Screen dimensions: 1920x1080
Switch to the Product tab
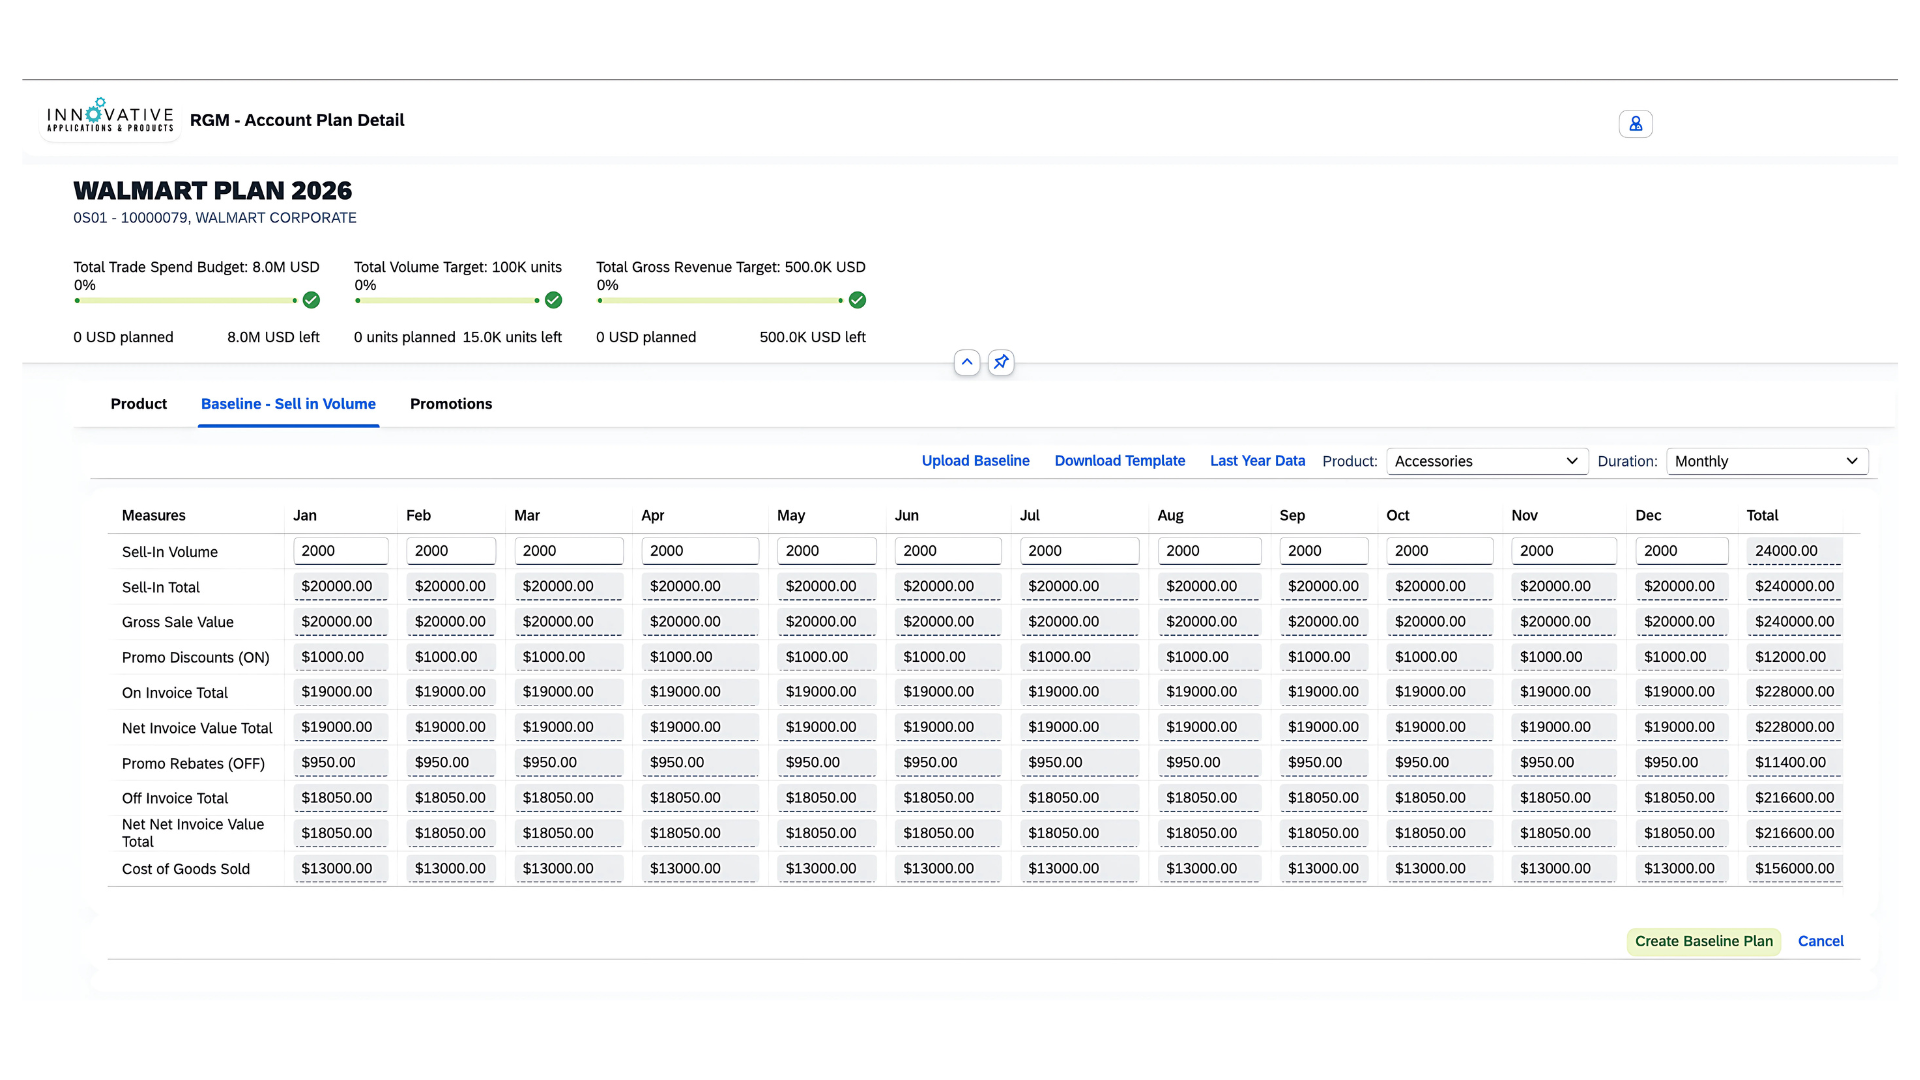coord(139,404)
